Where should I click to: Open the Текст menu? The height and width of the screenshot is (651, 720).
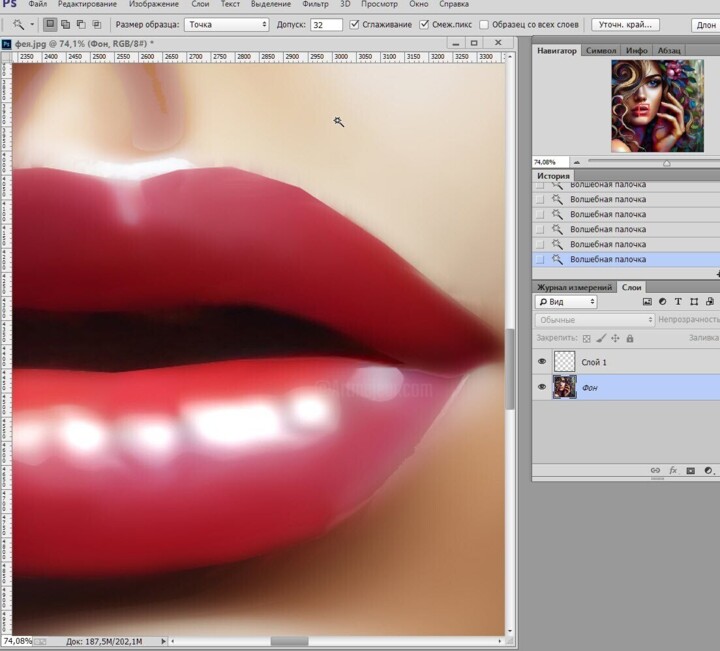(x=230, y=4)
